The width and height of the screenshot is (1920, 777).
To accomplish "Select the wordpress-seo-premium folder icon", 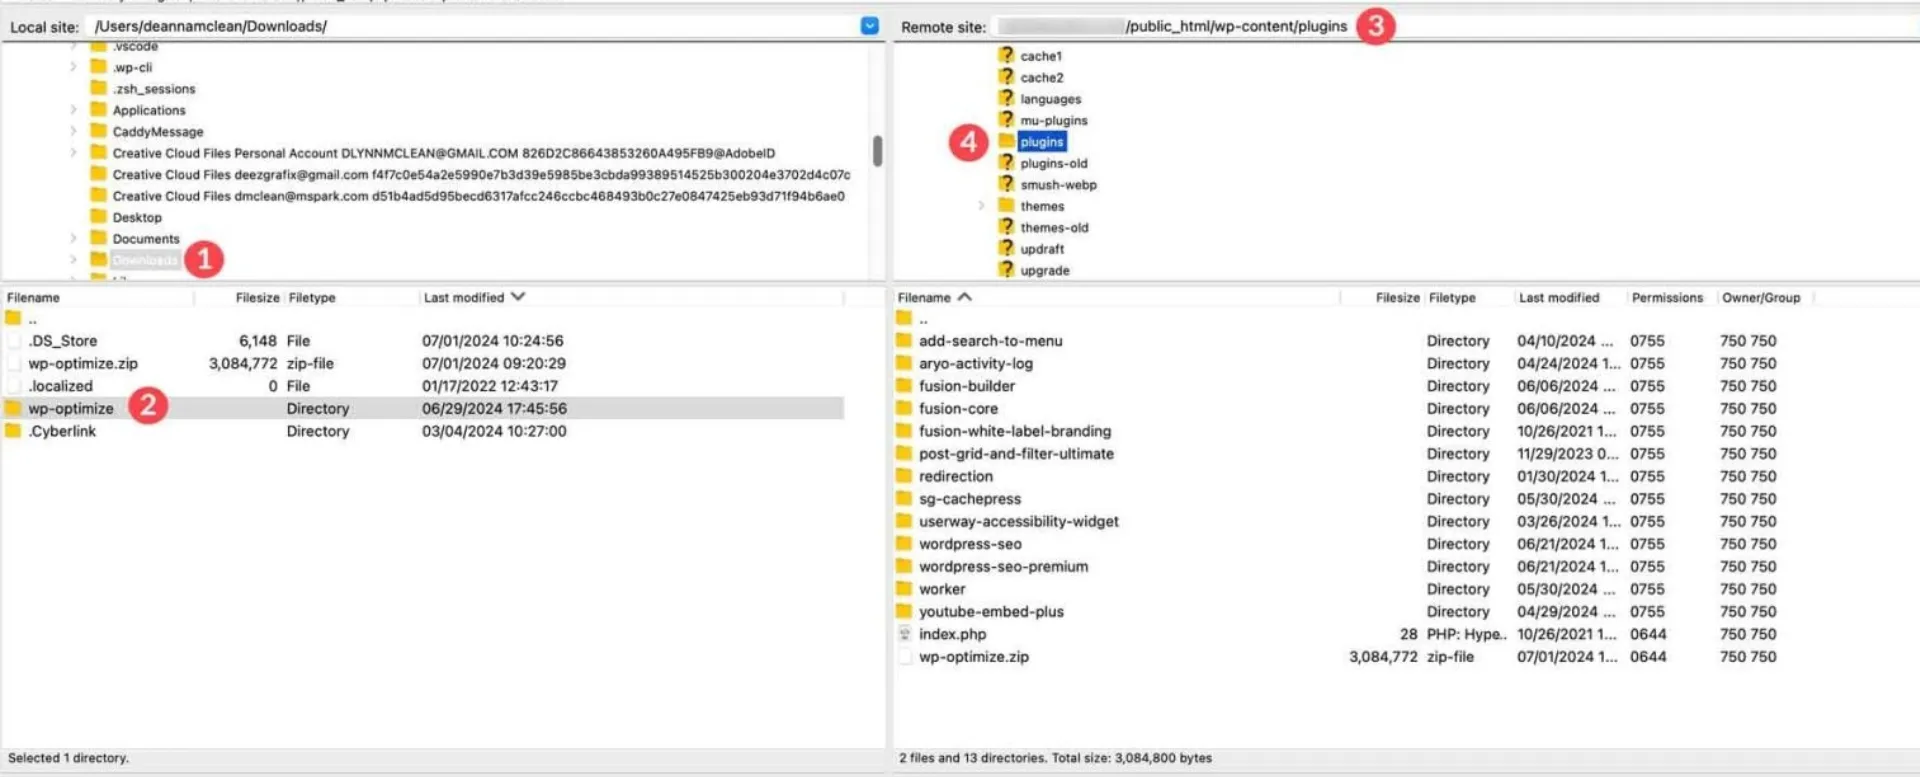I will coord(904,566).
